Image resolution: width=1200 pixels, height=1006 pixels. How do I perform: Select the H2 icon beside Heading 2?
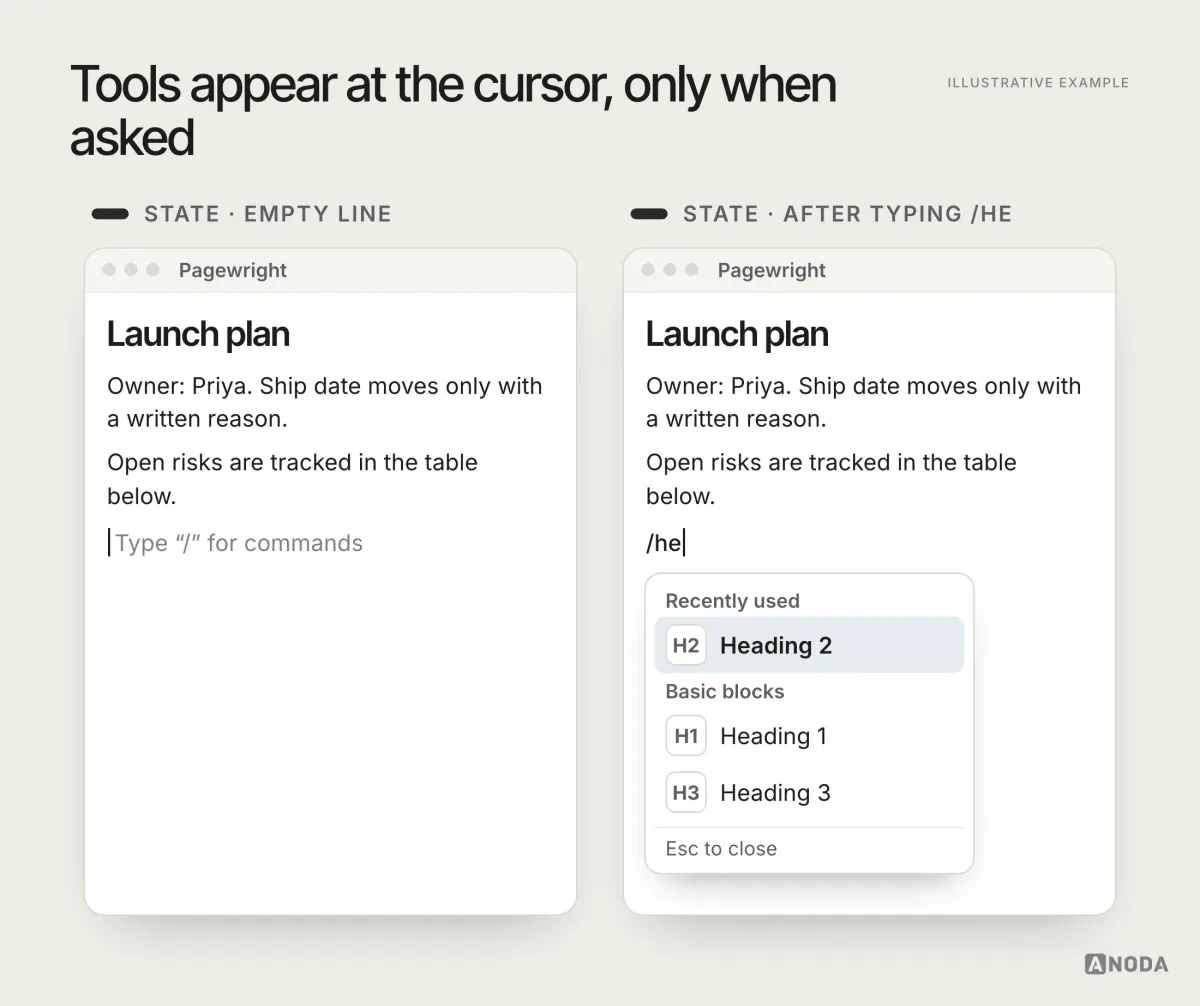[x=686, y=645]
